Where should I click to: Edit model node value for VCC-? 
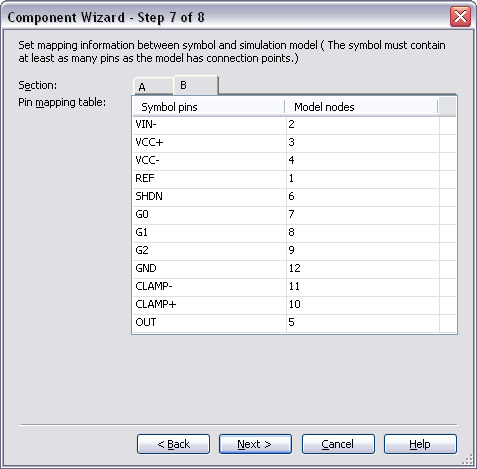pyautogui.click(x=363, y=160)
